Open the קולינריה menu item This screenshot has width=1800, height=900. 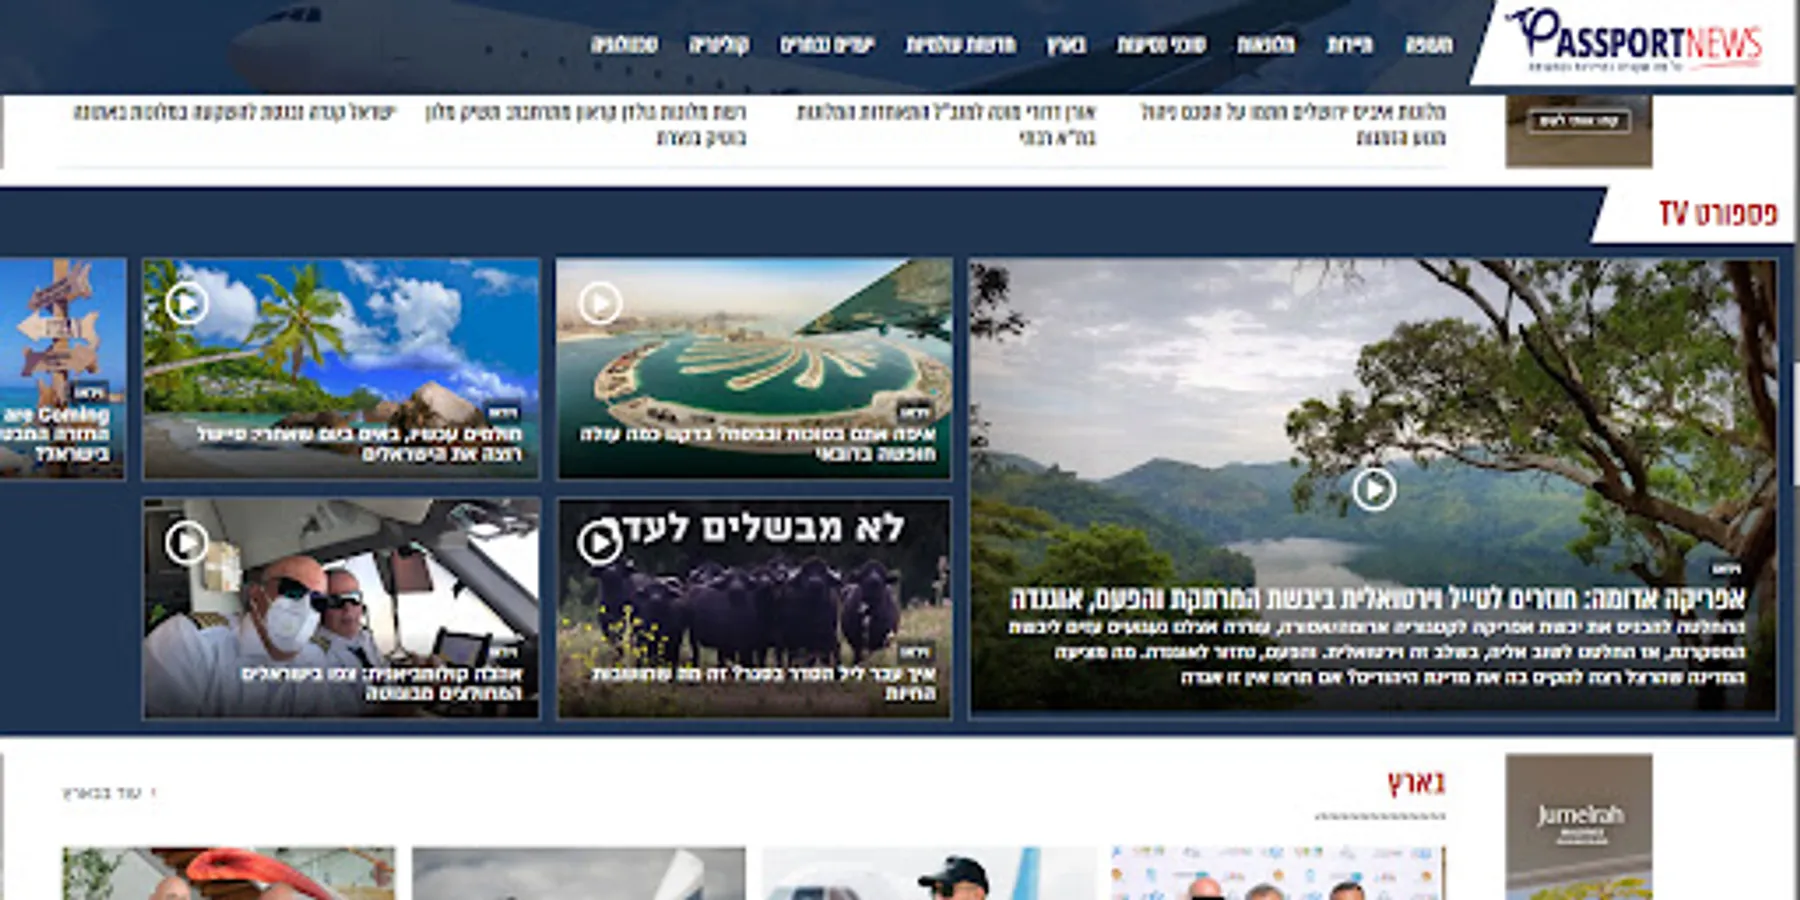719,45
